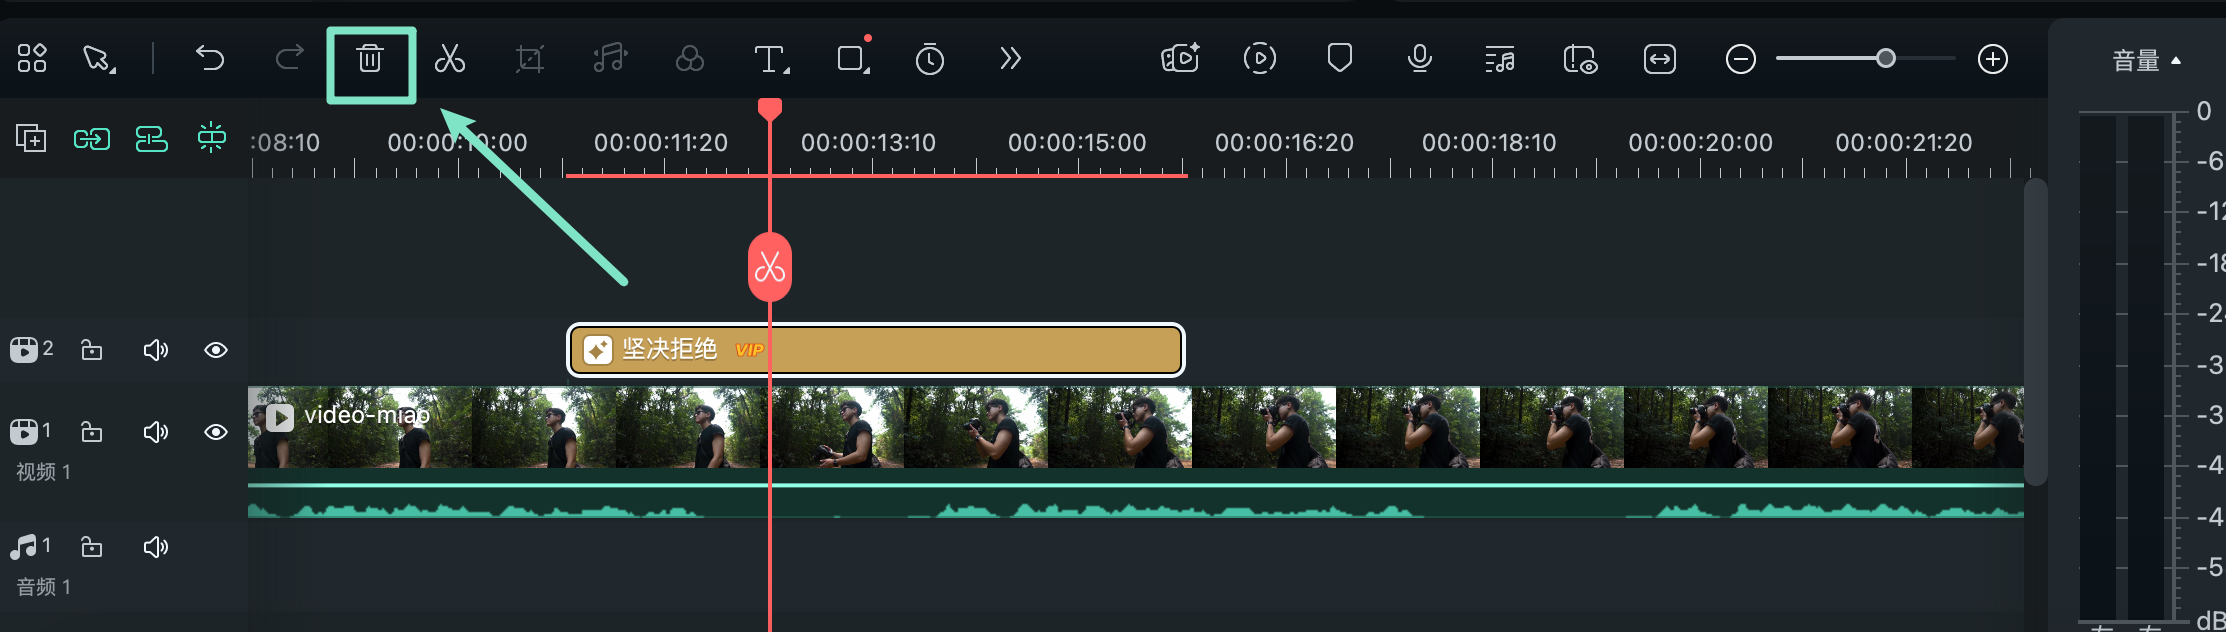
Task: Mute the audio track 1 speaker
Action: pyautogui.click(x=155, y=547)
